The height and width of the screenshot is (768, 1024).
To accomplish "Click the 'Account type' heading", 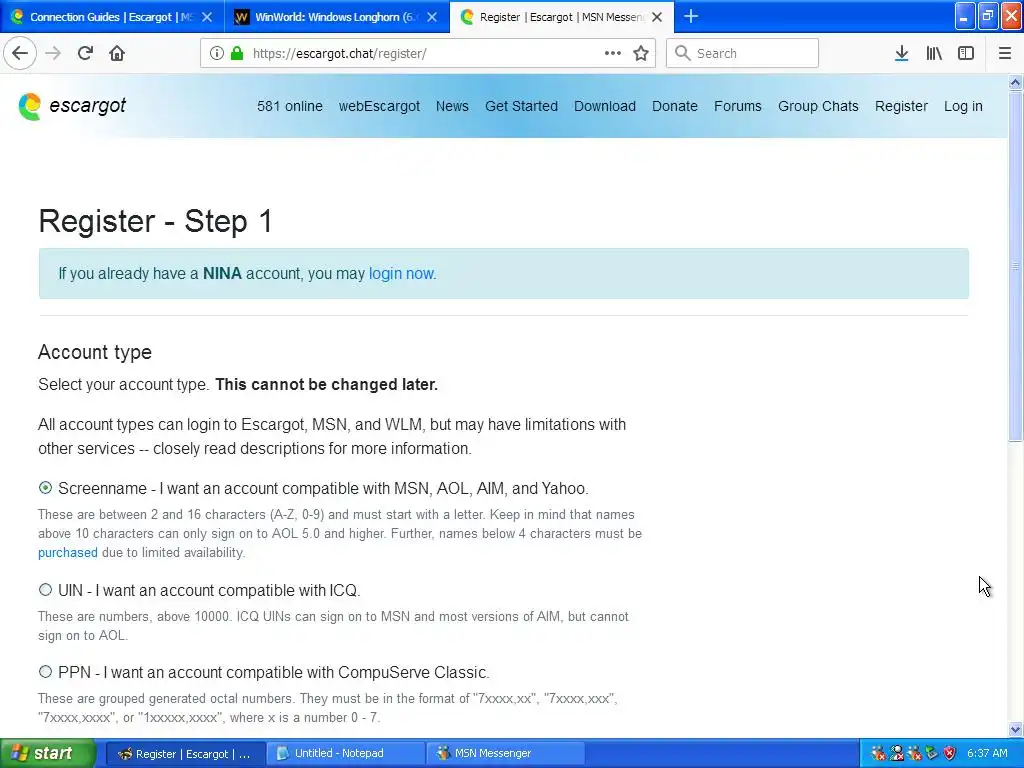I will (x=95, y=352).
